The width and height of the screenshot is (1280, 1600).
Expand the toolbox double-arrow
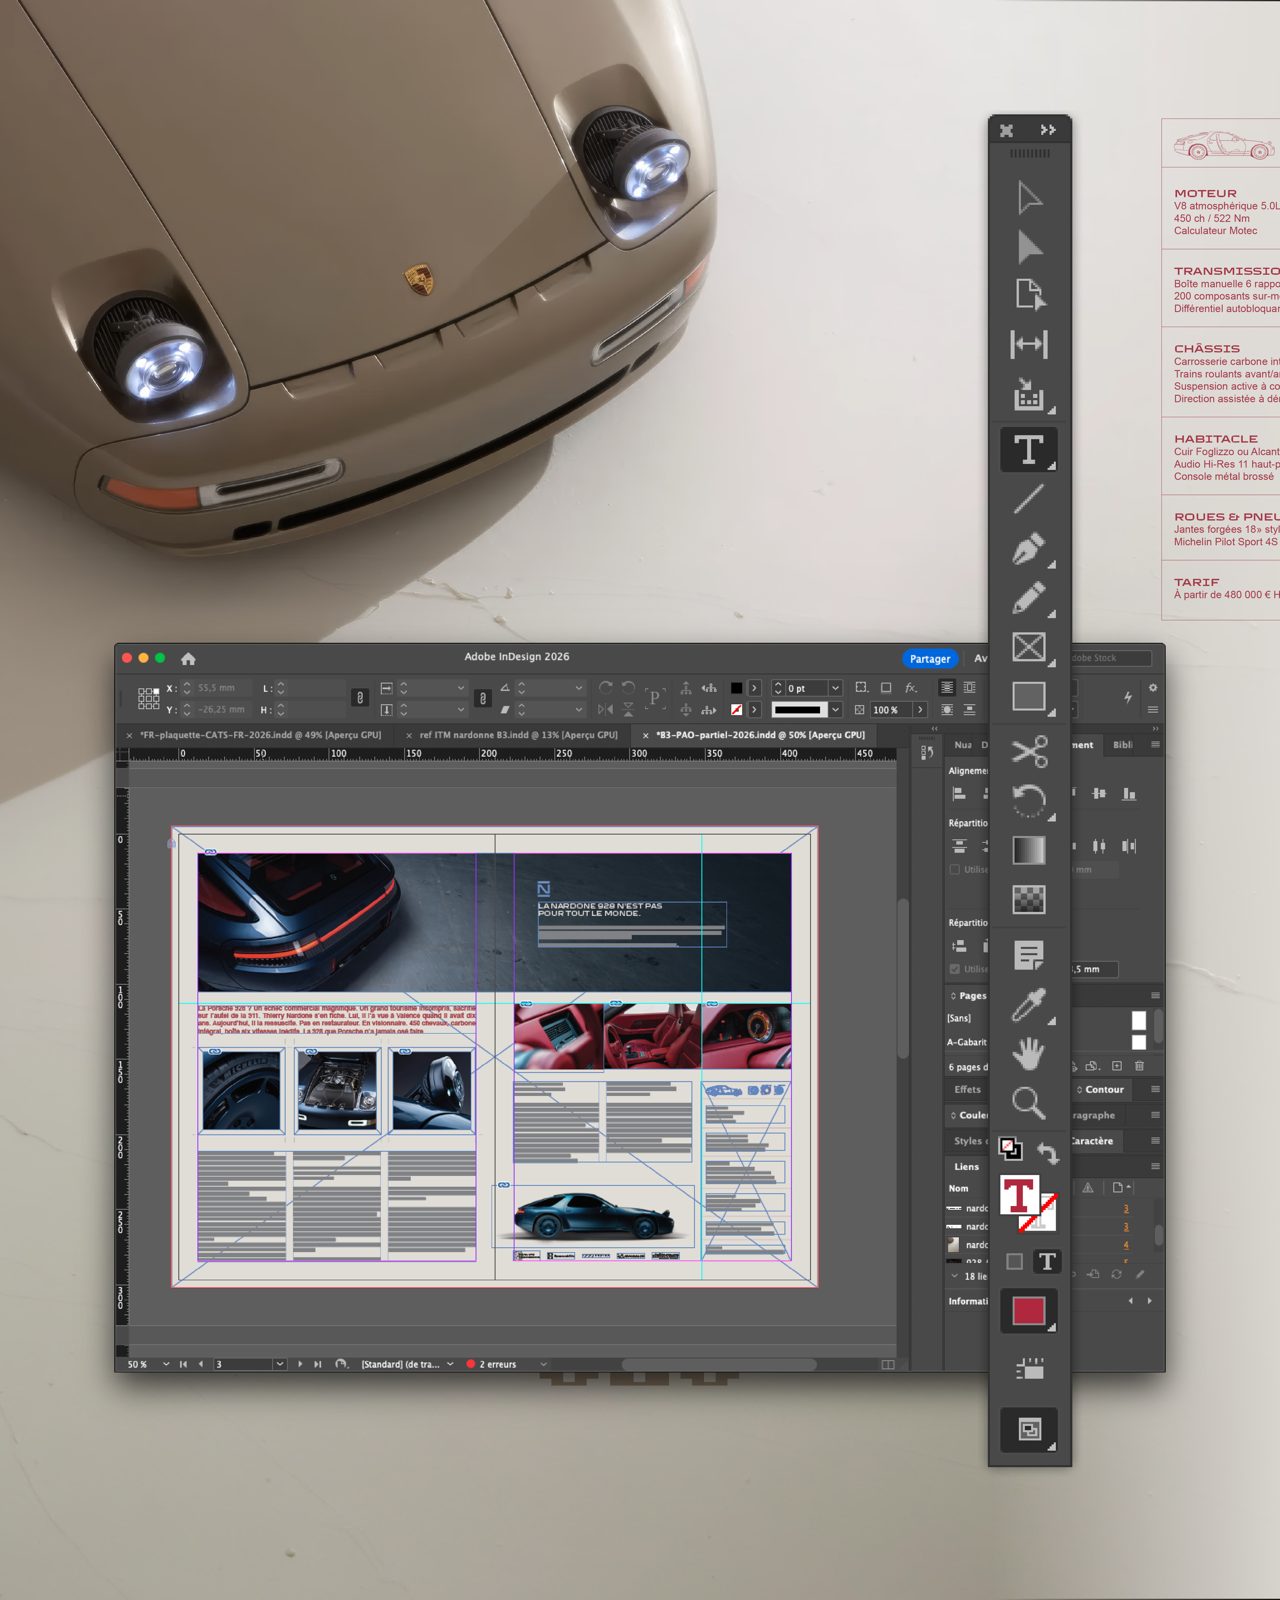1048,130
